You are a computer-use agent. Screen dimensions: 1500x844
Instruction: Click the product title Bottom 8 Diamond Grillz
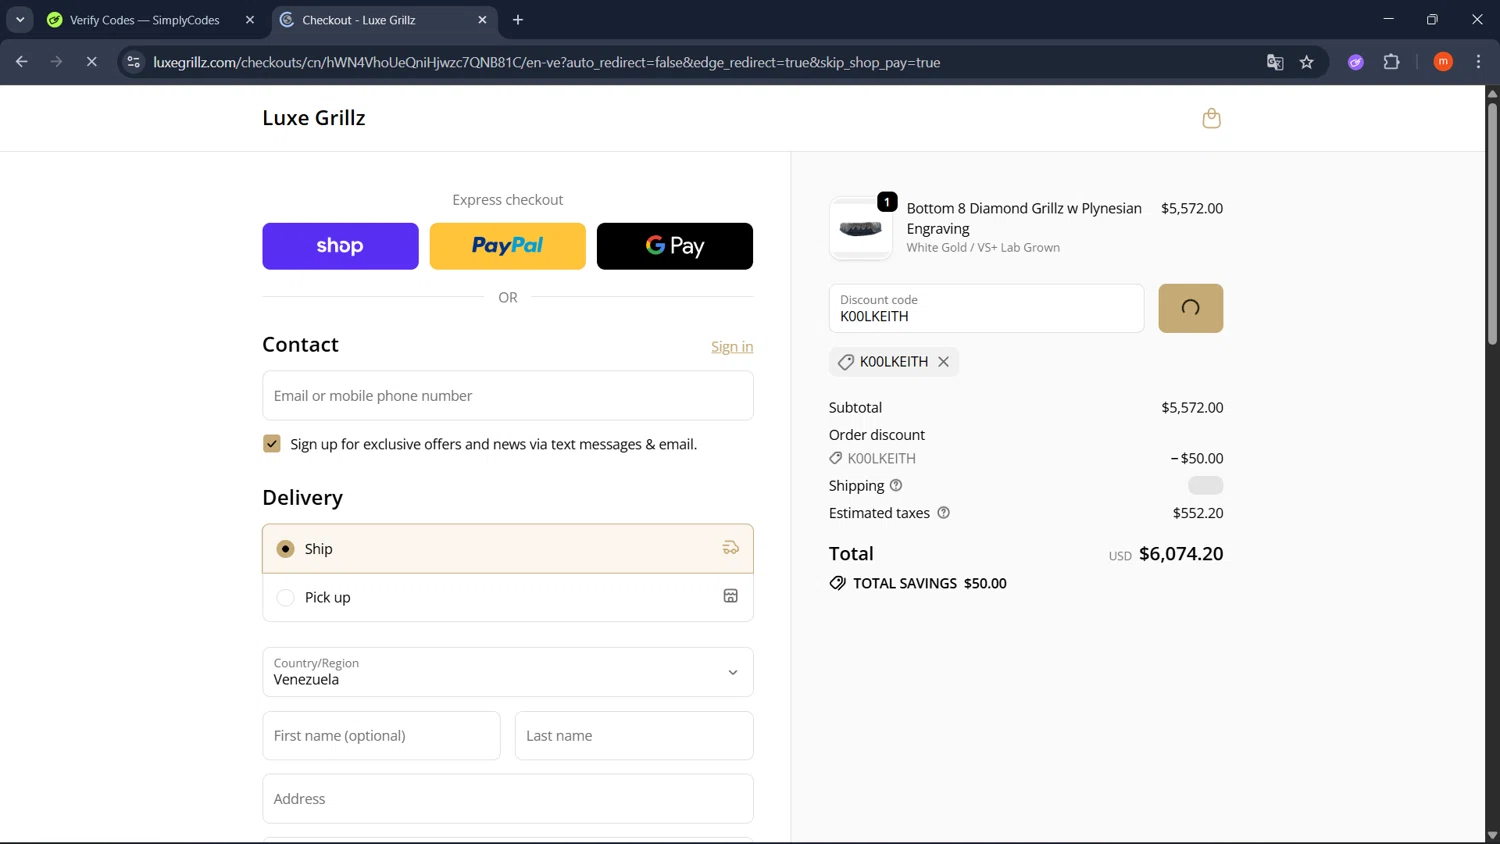(1024, 218)
